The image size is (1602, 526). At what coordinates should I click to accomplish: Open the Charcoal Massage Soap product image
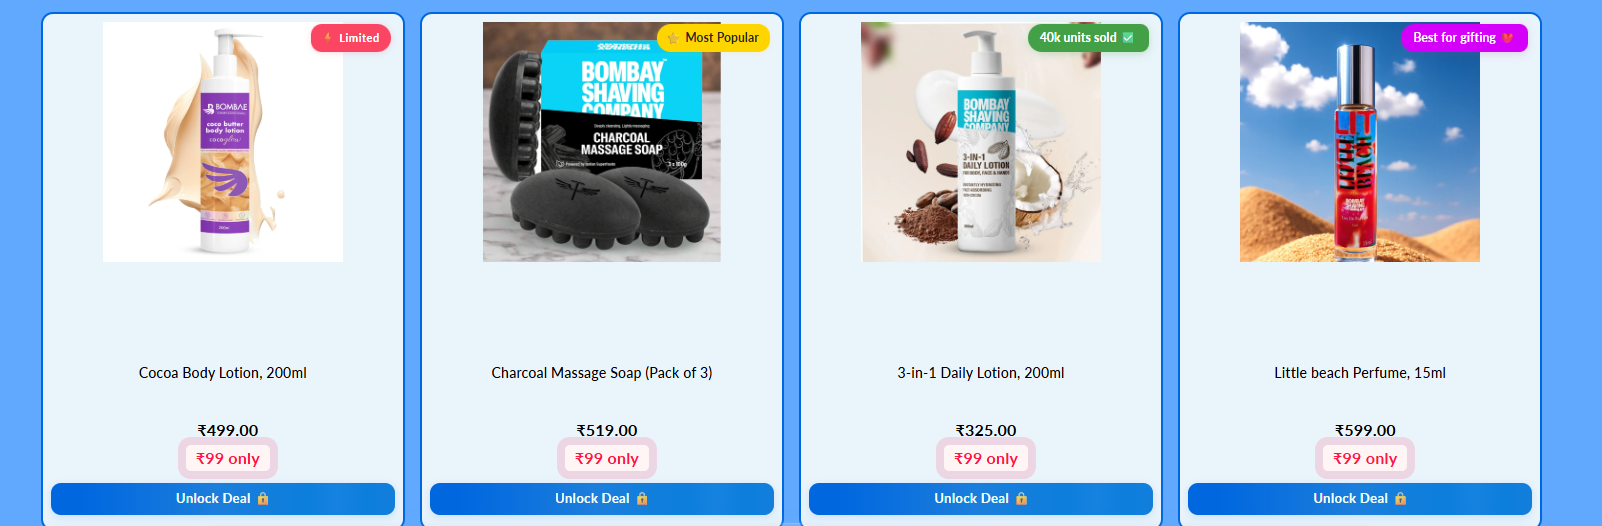pyautogui.click(x=602, y=142)
